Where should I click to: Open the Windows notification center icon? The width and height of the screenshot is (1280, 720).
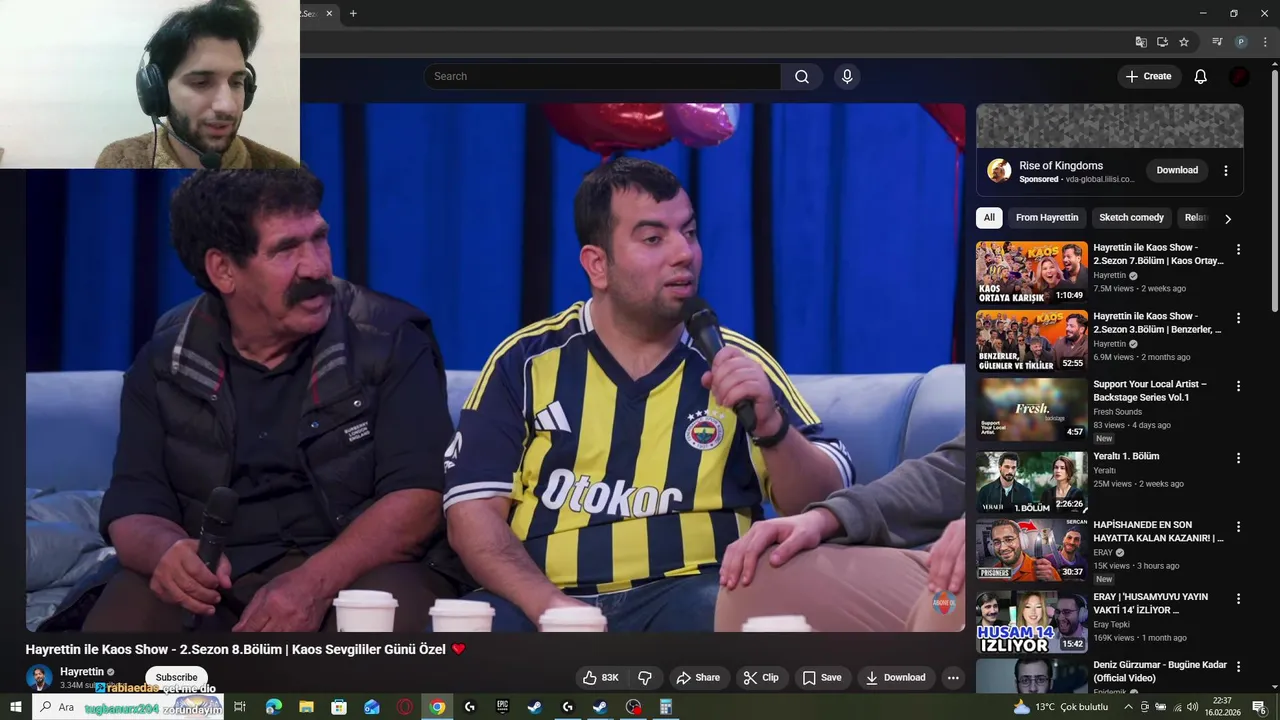click(x=1259, y=707)
